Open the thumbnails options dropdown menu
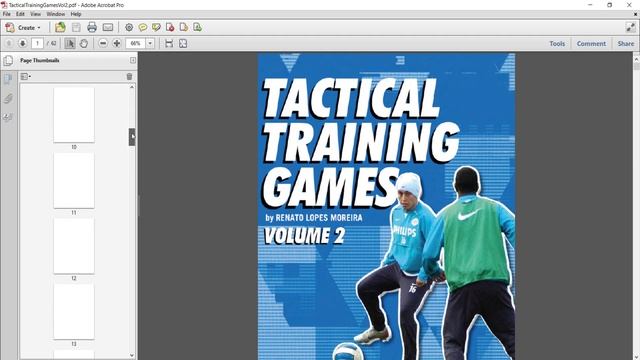Image resolution: width=640 pixels, height=360 pixels. [26, 76]
